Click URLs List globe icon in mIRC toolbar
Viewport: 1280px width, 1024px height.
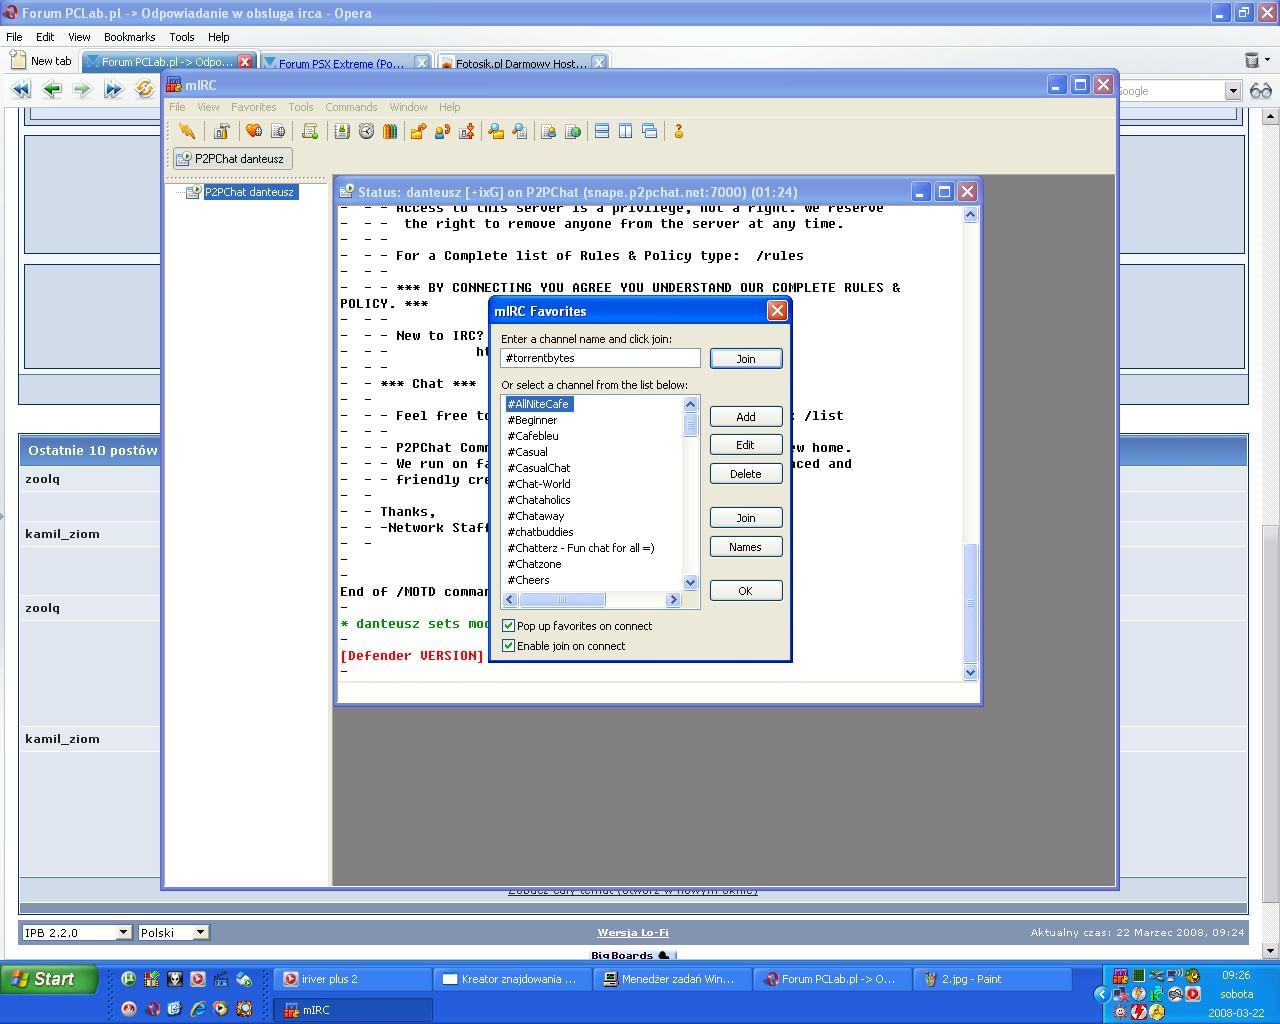[x=573, y=131]
